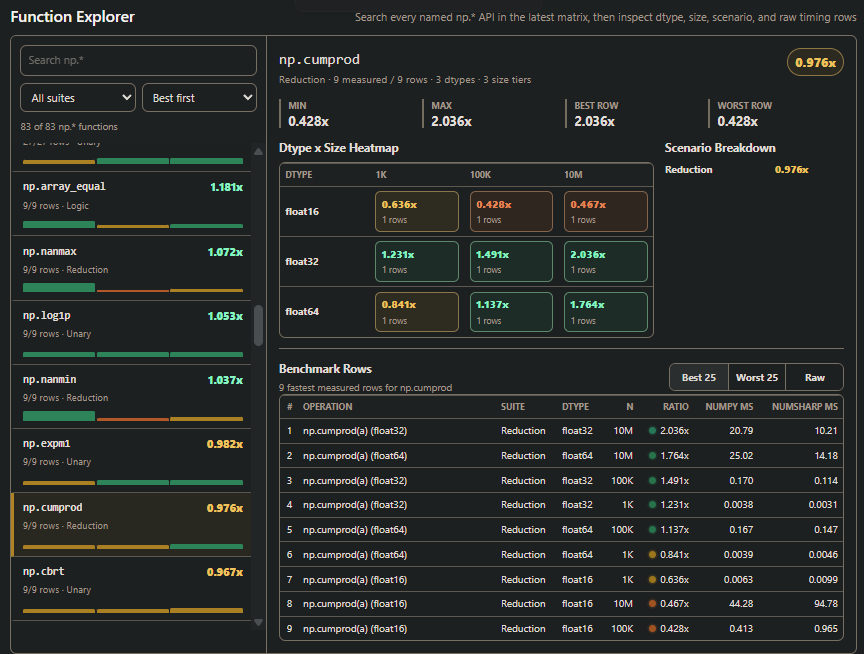Click the 20.79 numpy ms value
Viewport: 864px width, 654px height.
pyautogui.click(x=741, y=431)
